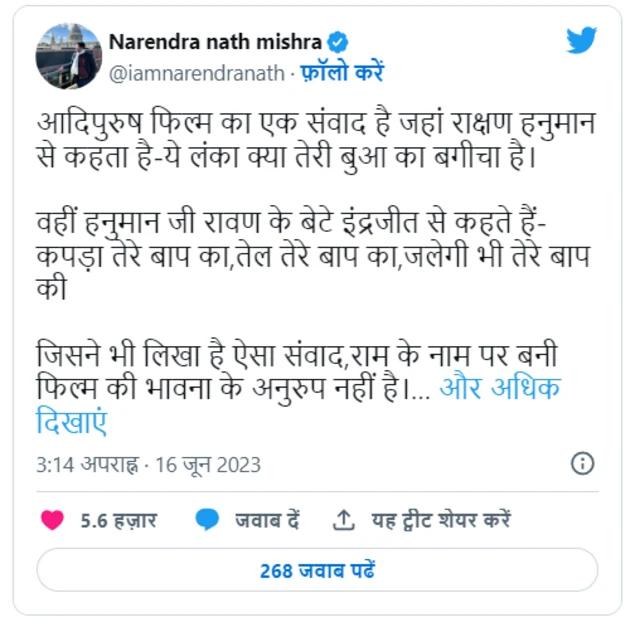Open Narendra nath mishra's profile picture
The width and height of the screenshot is (640, 627).
(x=67, y=55)
